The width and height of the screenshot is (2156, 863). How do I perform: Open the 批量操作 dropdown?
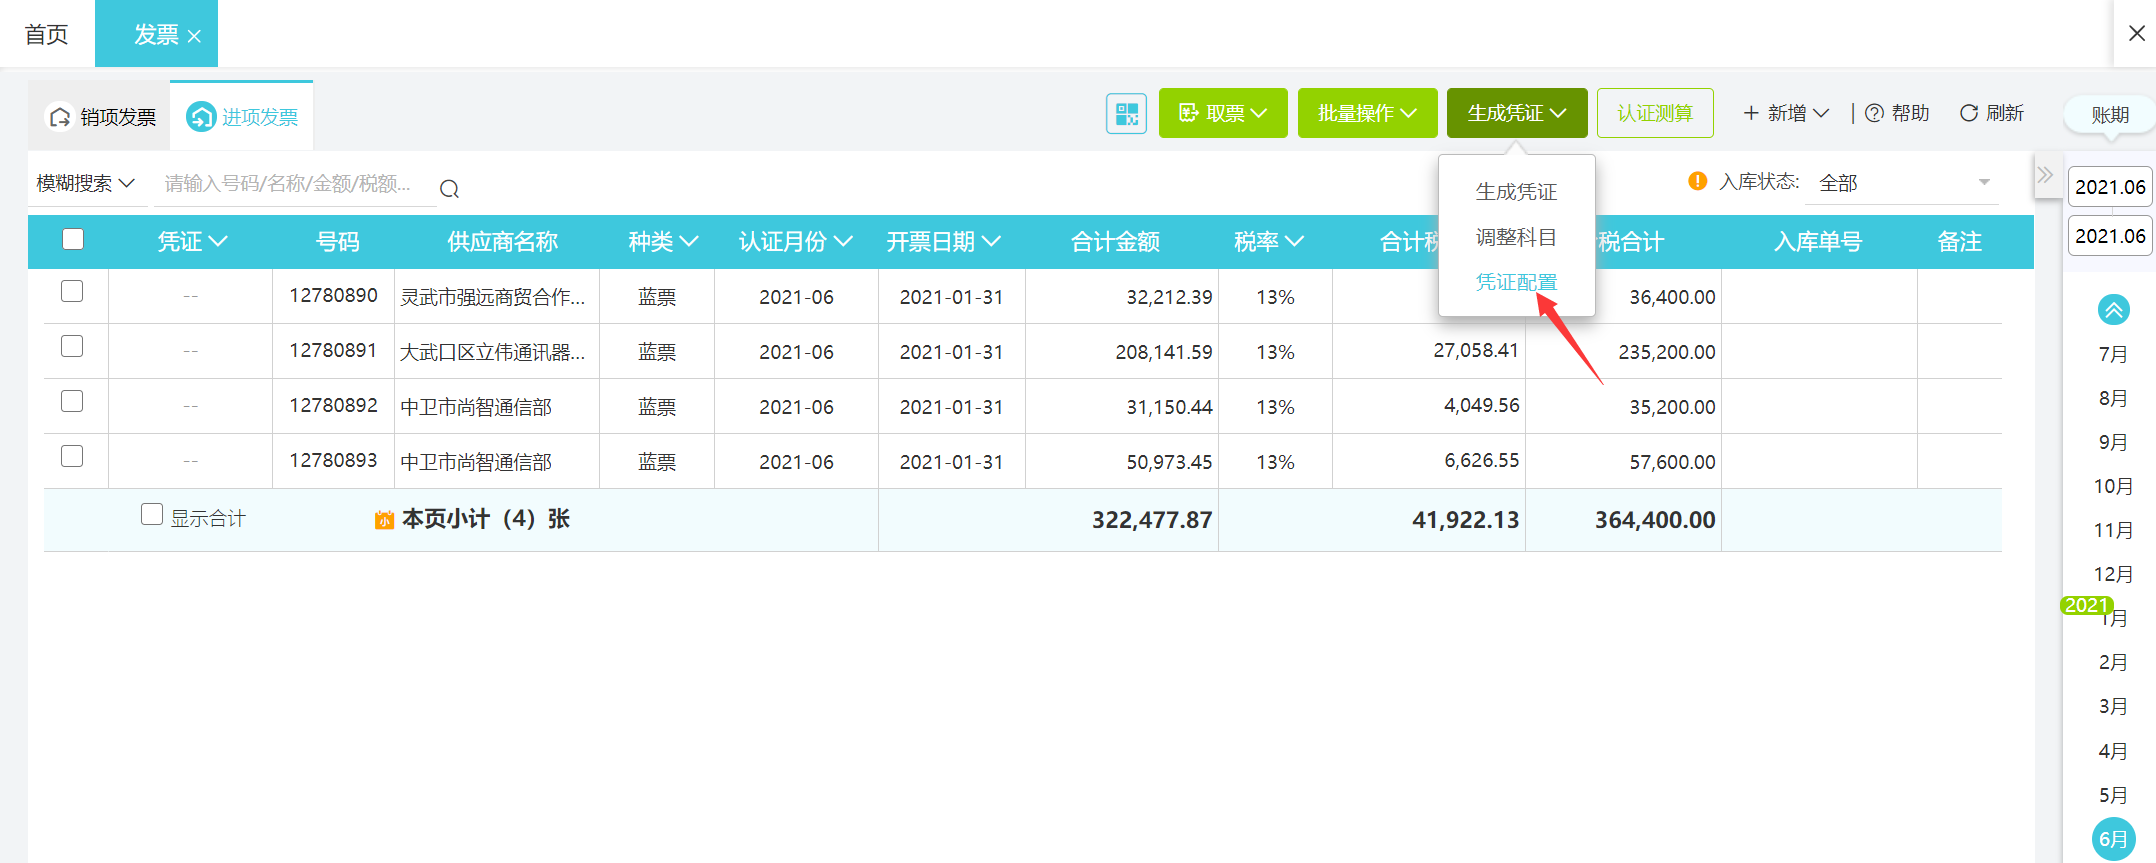(1367, 113)
